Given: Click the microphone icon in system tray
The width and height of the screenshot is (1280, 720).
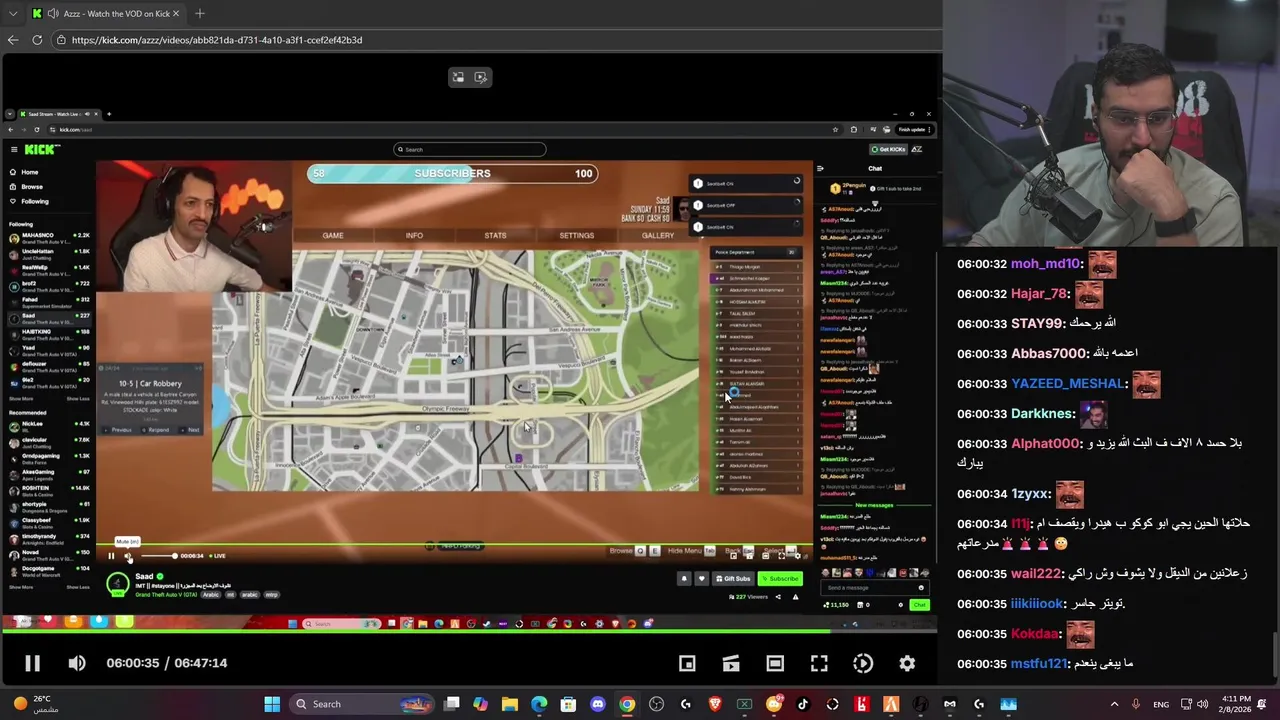Looking at the screenshot, I should (x=1137, y=704).
